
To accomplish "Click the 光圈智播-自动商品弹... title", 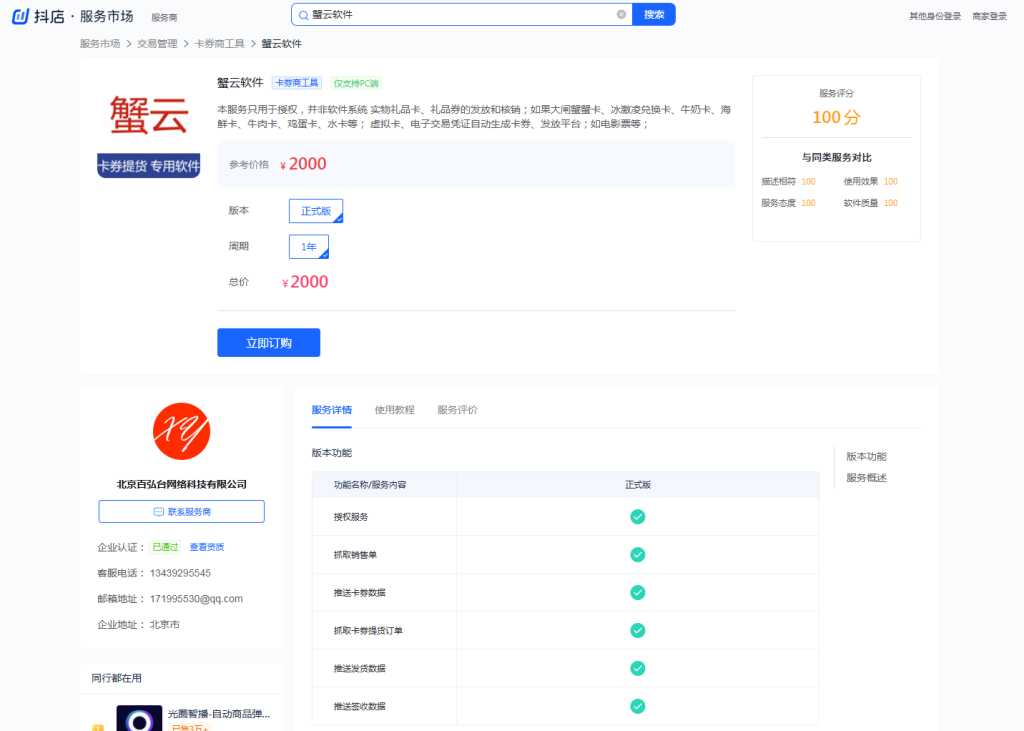I will [x=219, y=713].
